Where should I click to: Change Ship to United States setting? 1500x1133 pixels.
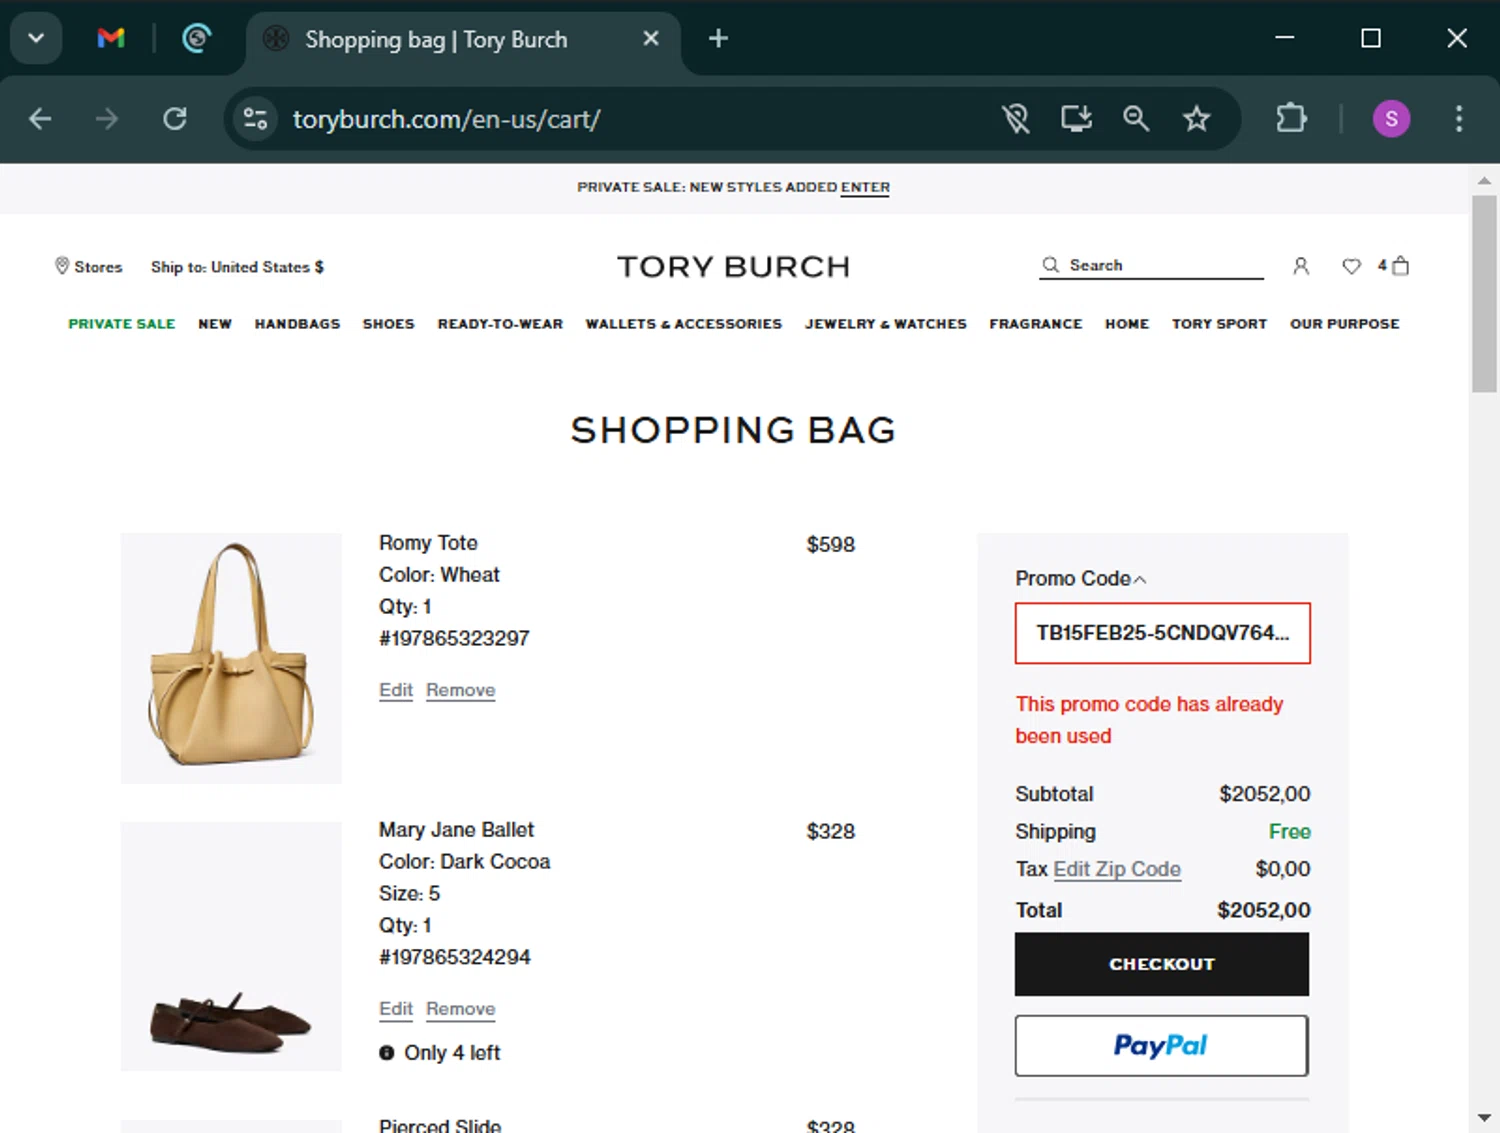point(237,267)
